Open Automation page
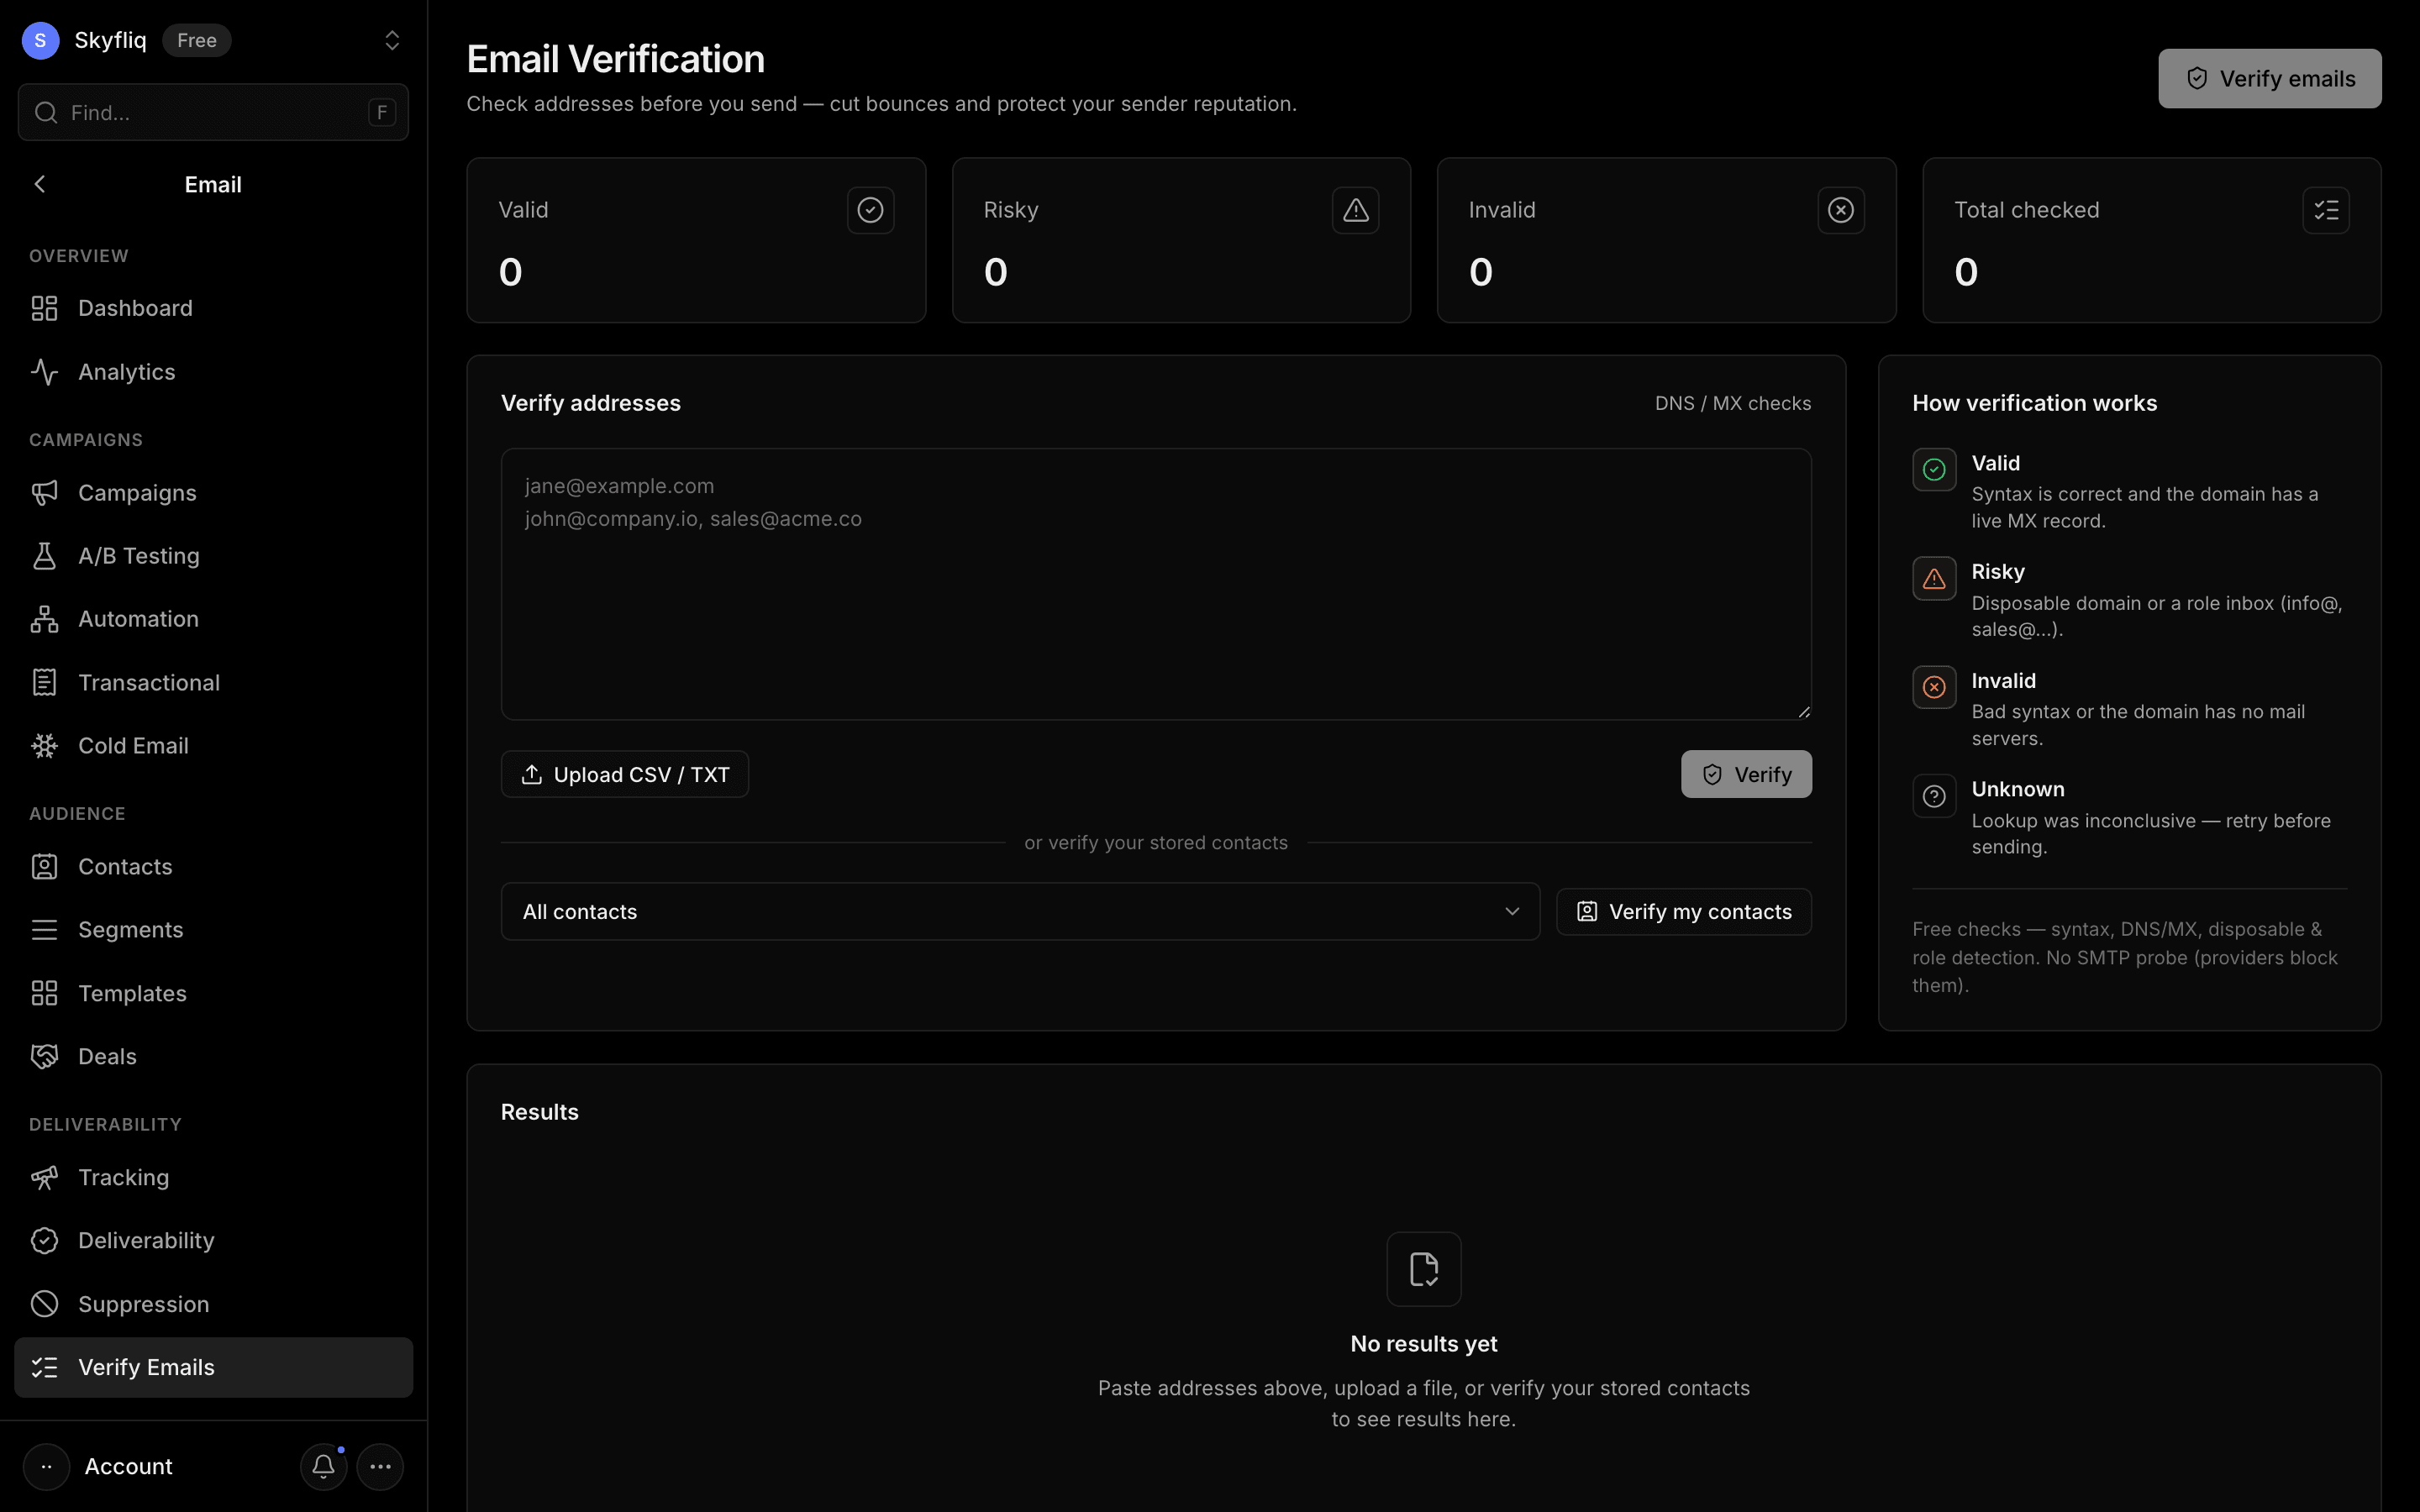The width and height of the screenshot is (2420, 1512). (213, 619)
